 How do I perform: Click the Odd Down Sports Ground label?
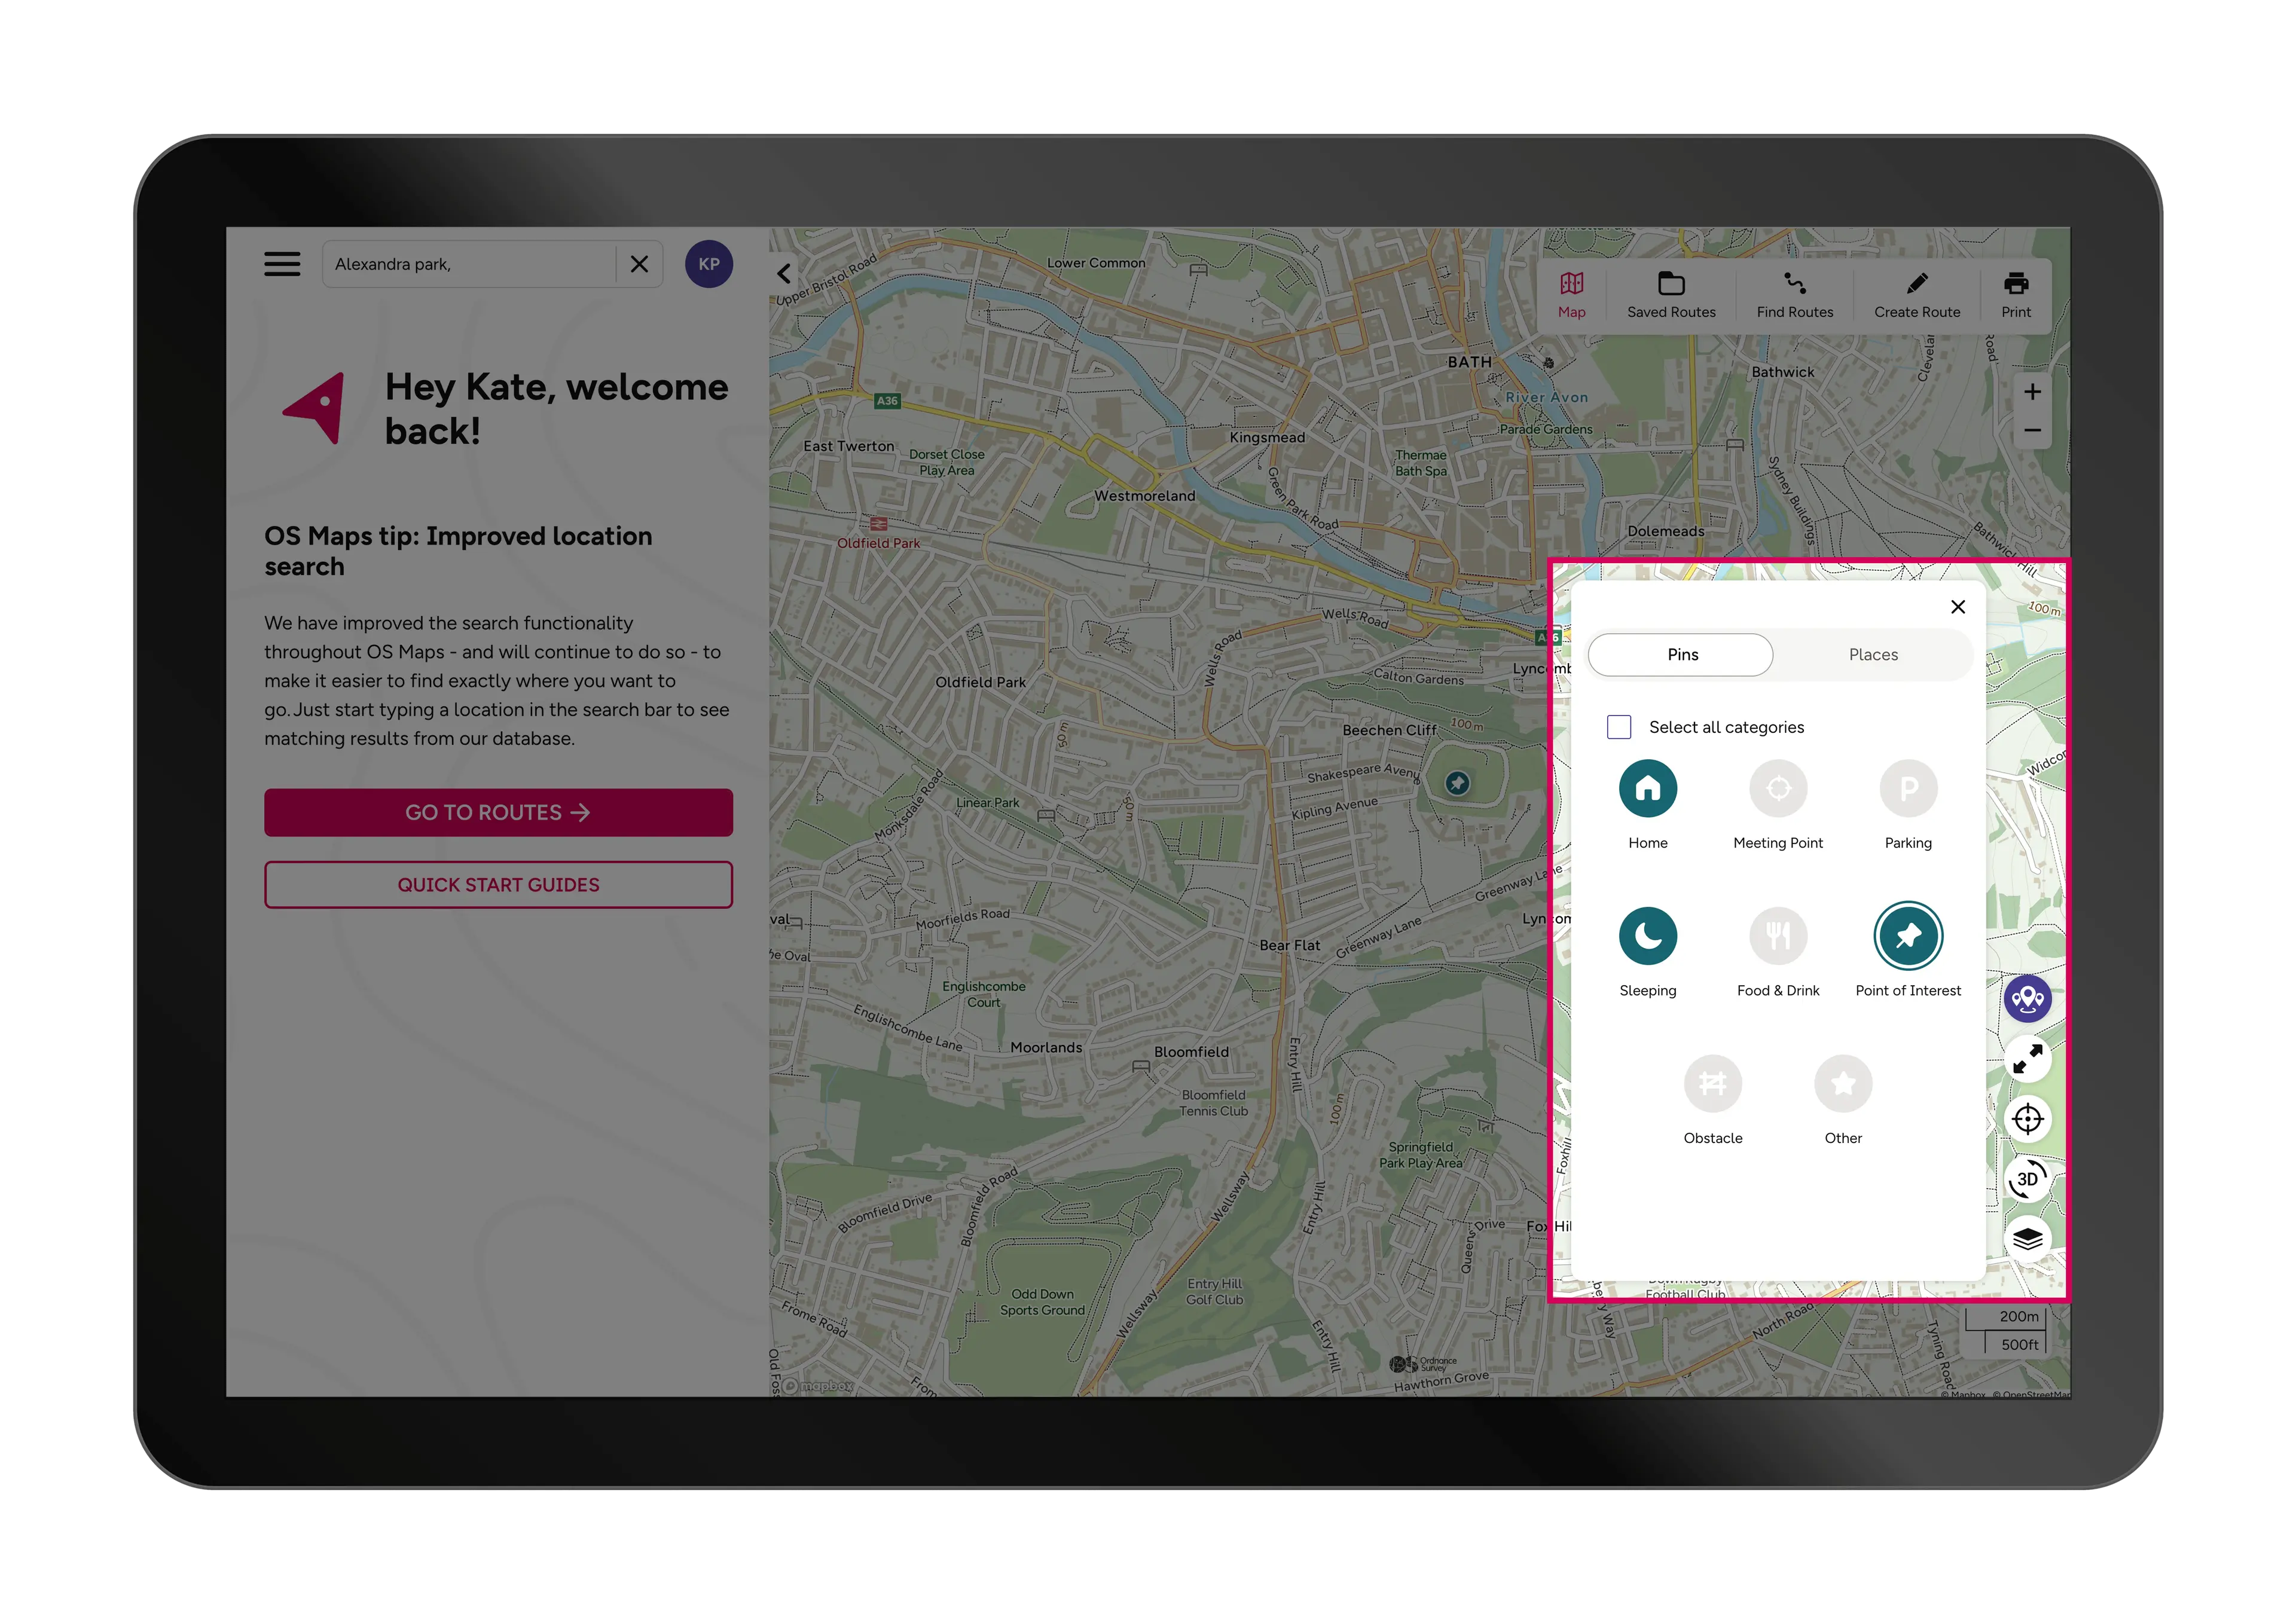[x=1042, y=1302]
